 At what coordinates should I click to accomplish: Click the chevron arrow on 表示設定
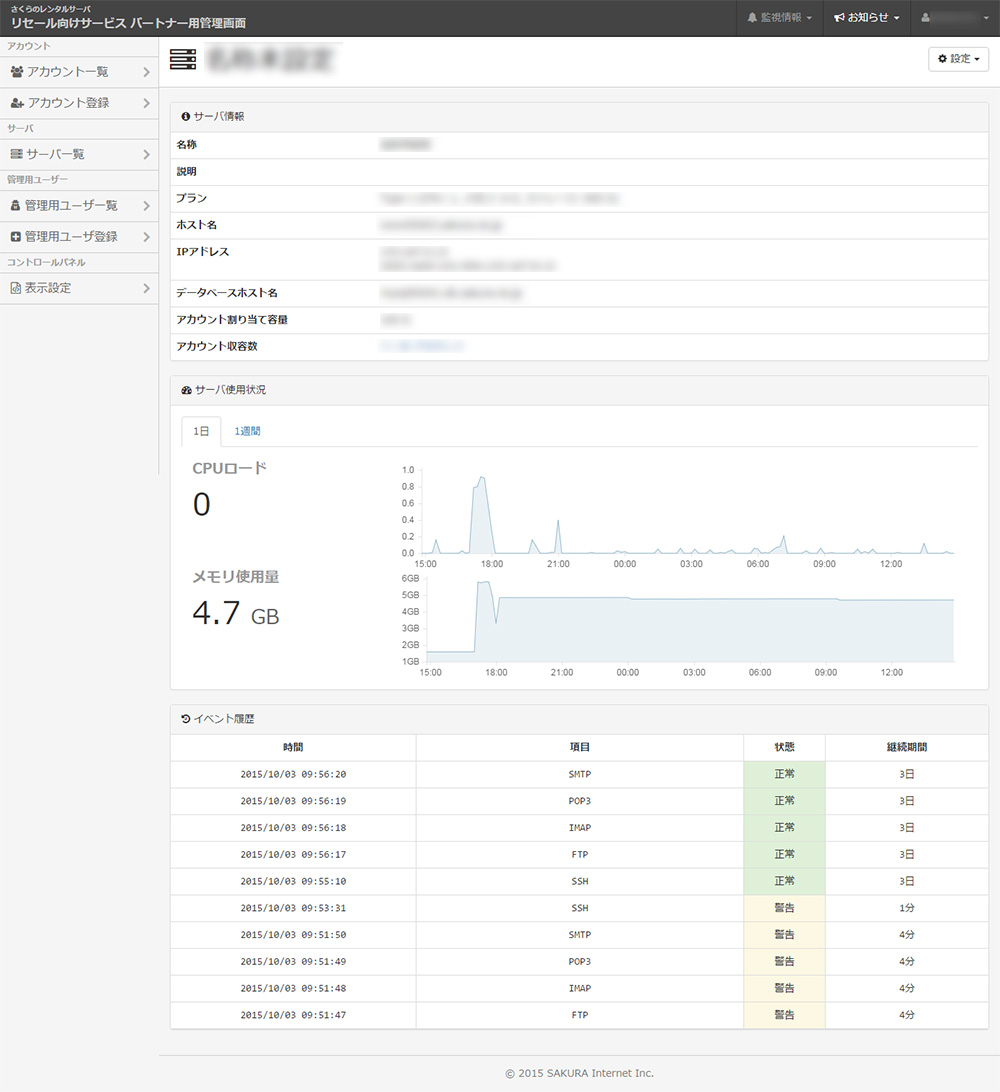coord(146,288)
